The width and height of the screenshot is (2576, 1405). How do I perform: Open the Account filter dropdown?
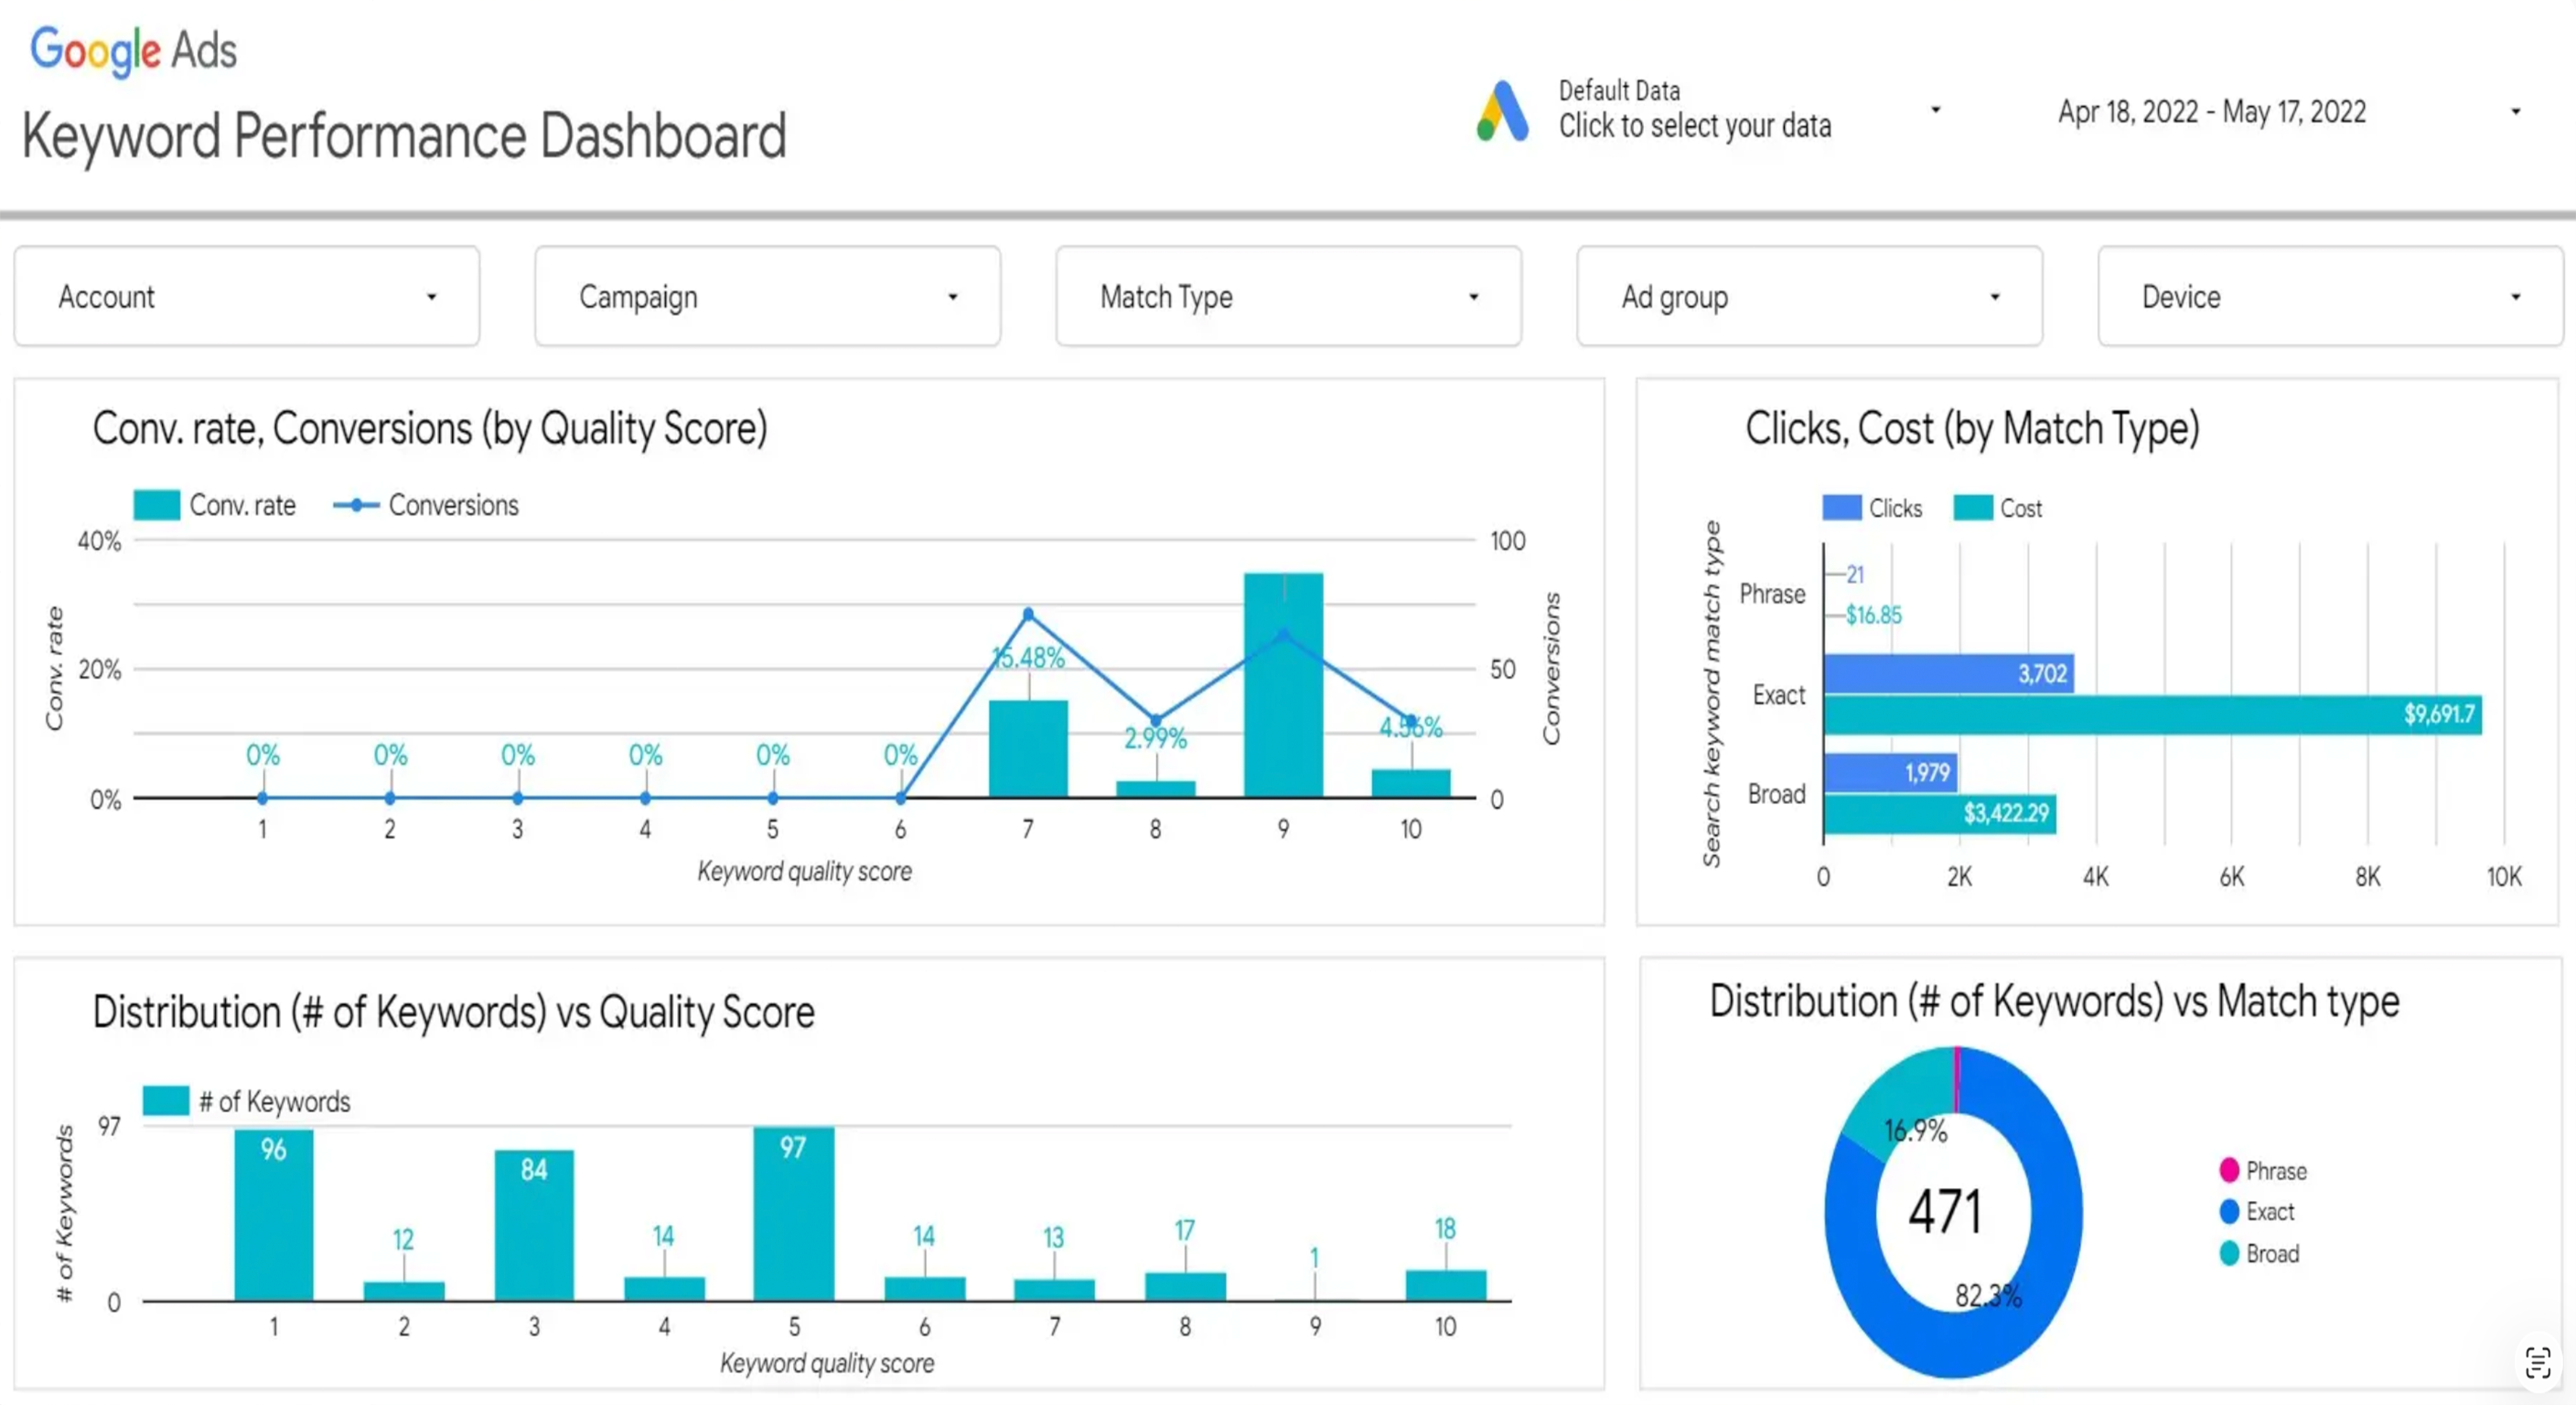pos(246,297)
